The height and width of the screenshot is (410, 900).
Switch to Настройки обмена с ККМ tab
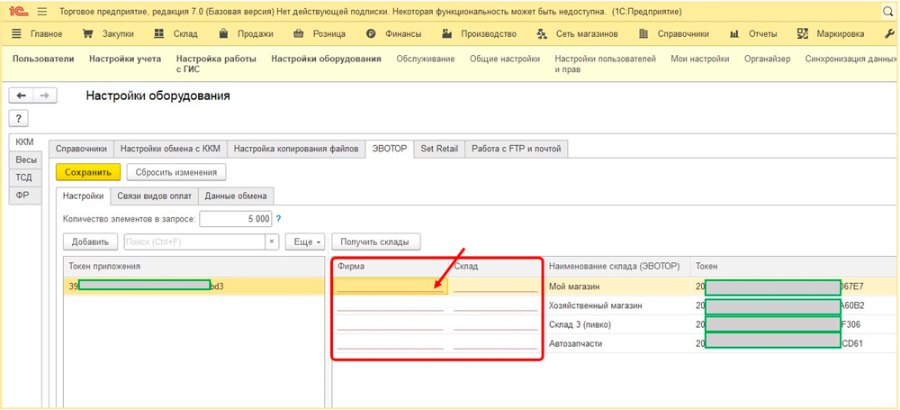click(170, 149)
